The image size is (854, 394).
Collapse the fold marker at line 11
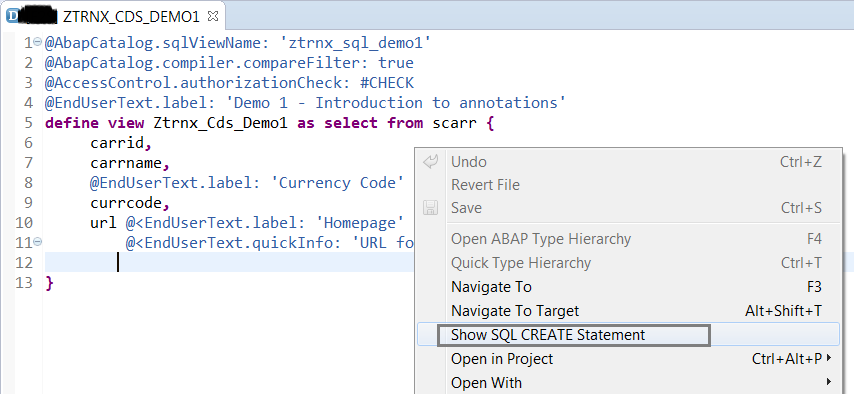click(x=37, y=241)
